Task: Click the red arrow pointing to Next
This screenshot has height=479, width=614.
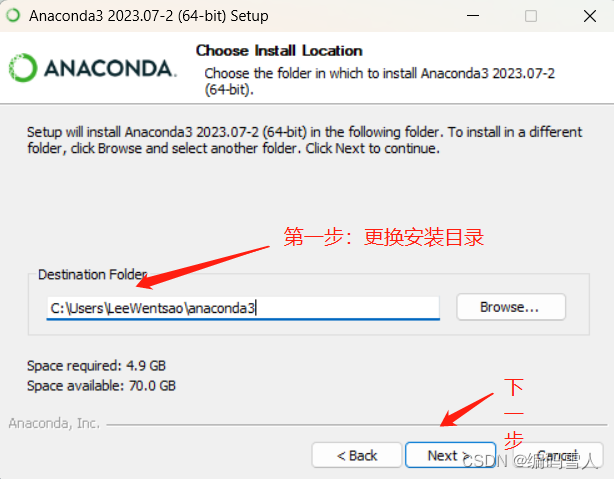Action: pos(466,409)
